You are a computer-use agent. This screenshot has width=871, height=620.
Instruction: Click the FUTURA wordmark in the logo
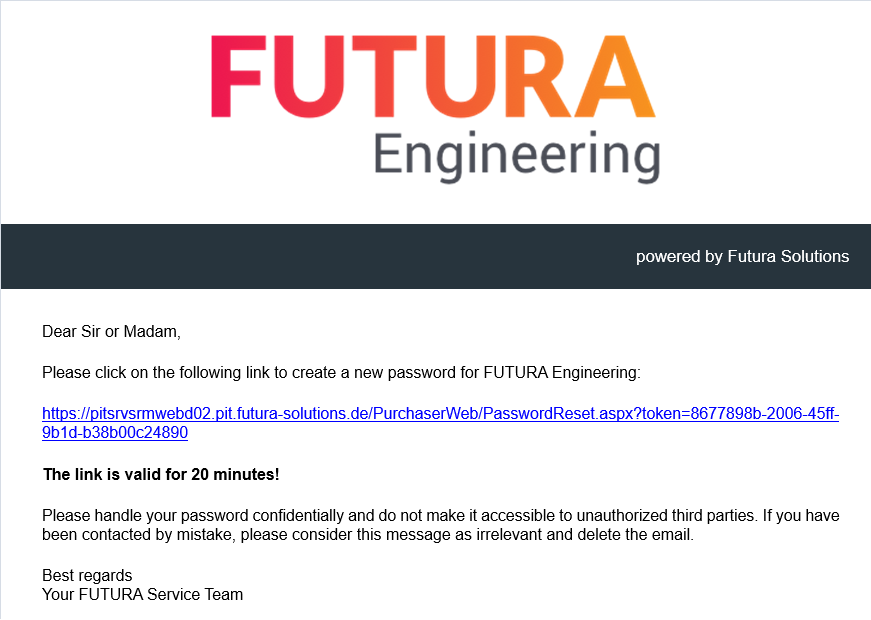point(433,78)
